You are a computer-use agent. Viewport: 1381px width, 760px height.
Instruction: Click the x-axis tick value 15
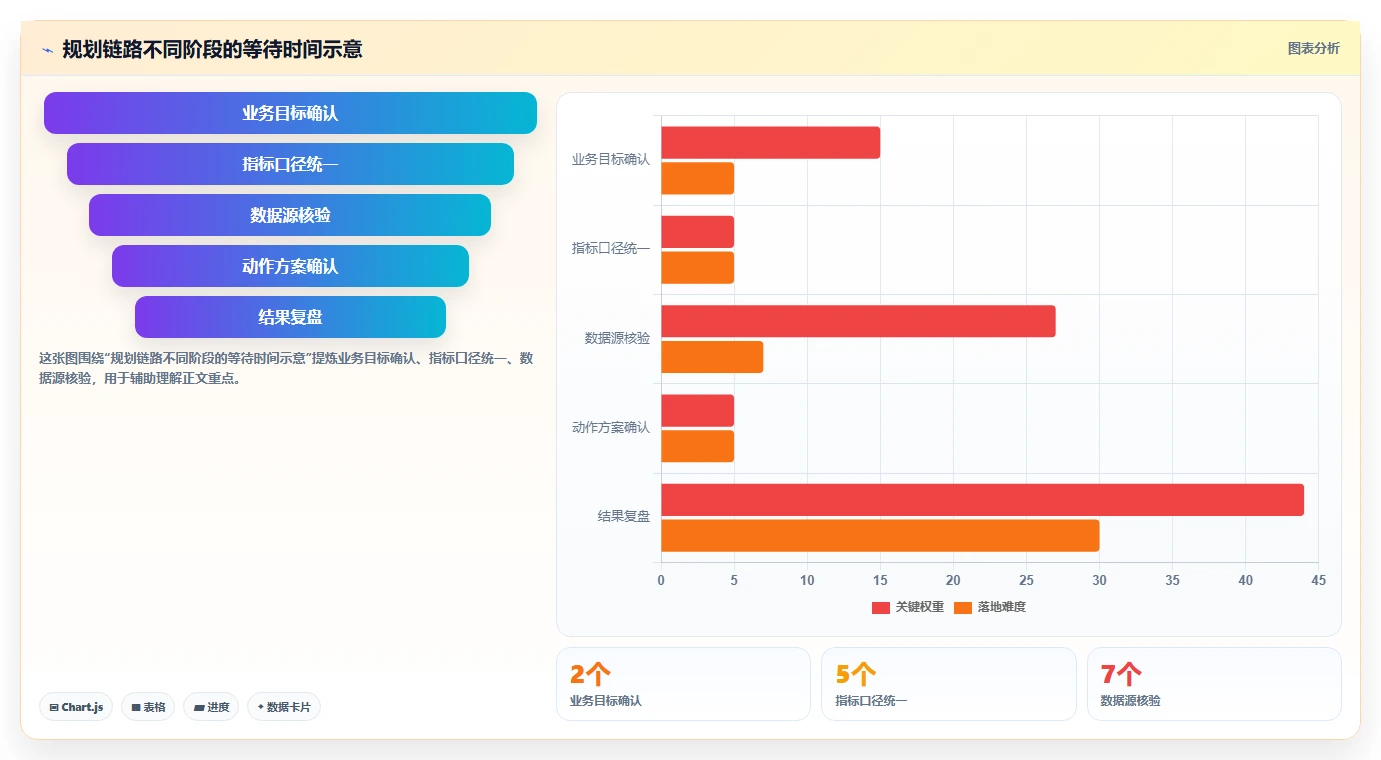point(880,580)
